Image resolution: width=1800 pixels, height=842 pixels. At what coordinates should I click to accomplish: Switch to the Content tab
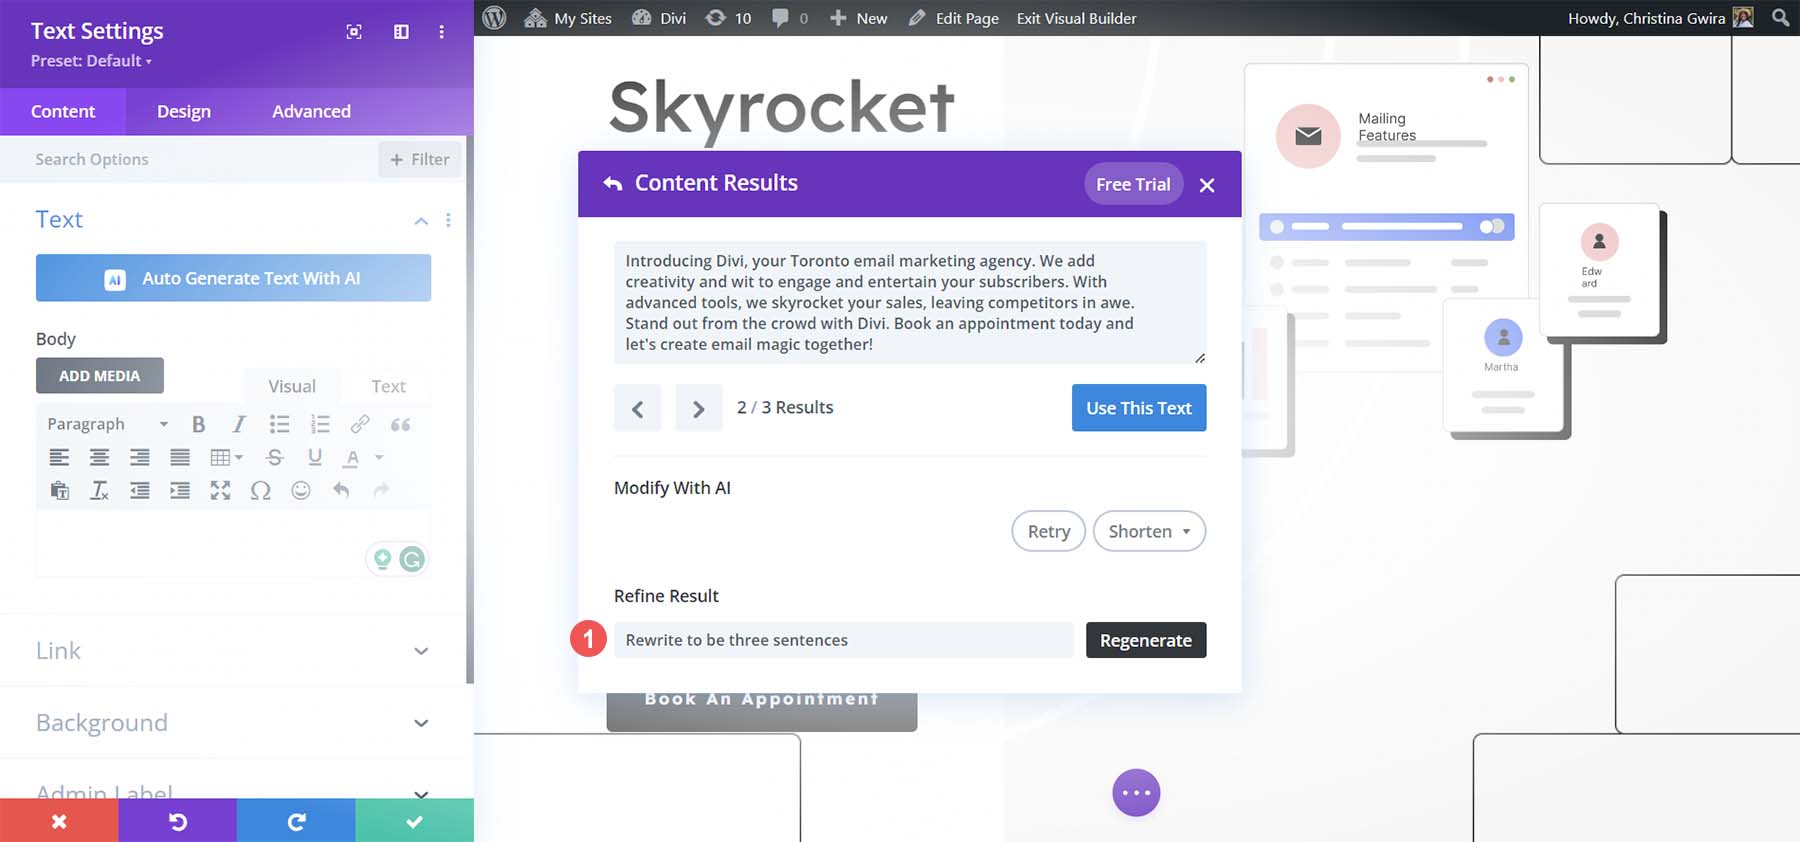coord(63,111)
